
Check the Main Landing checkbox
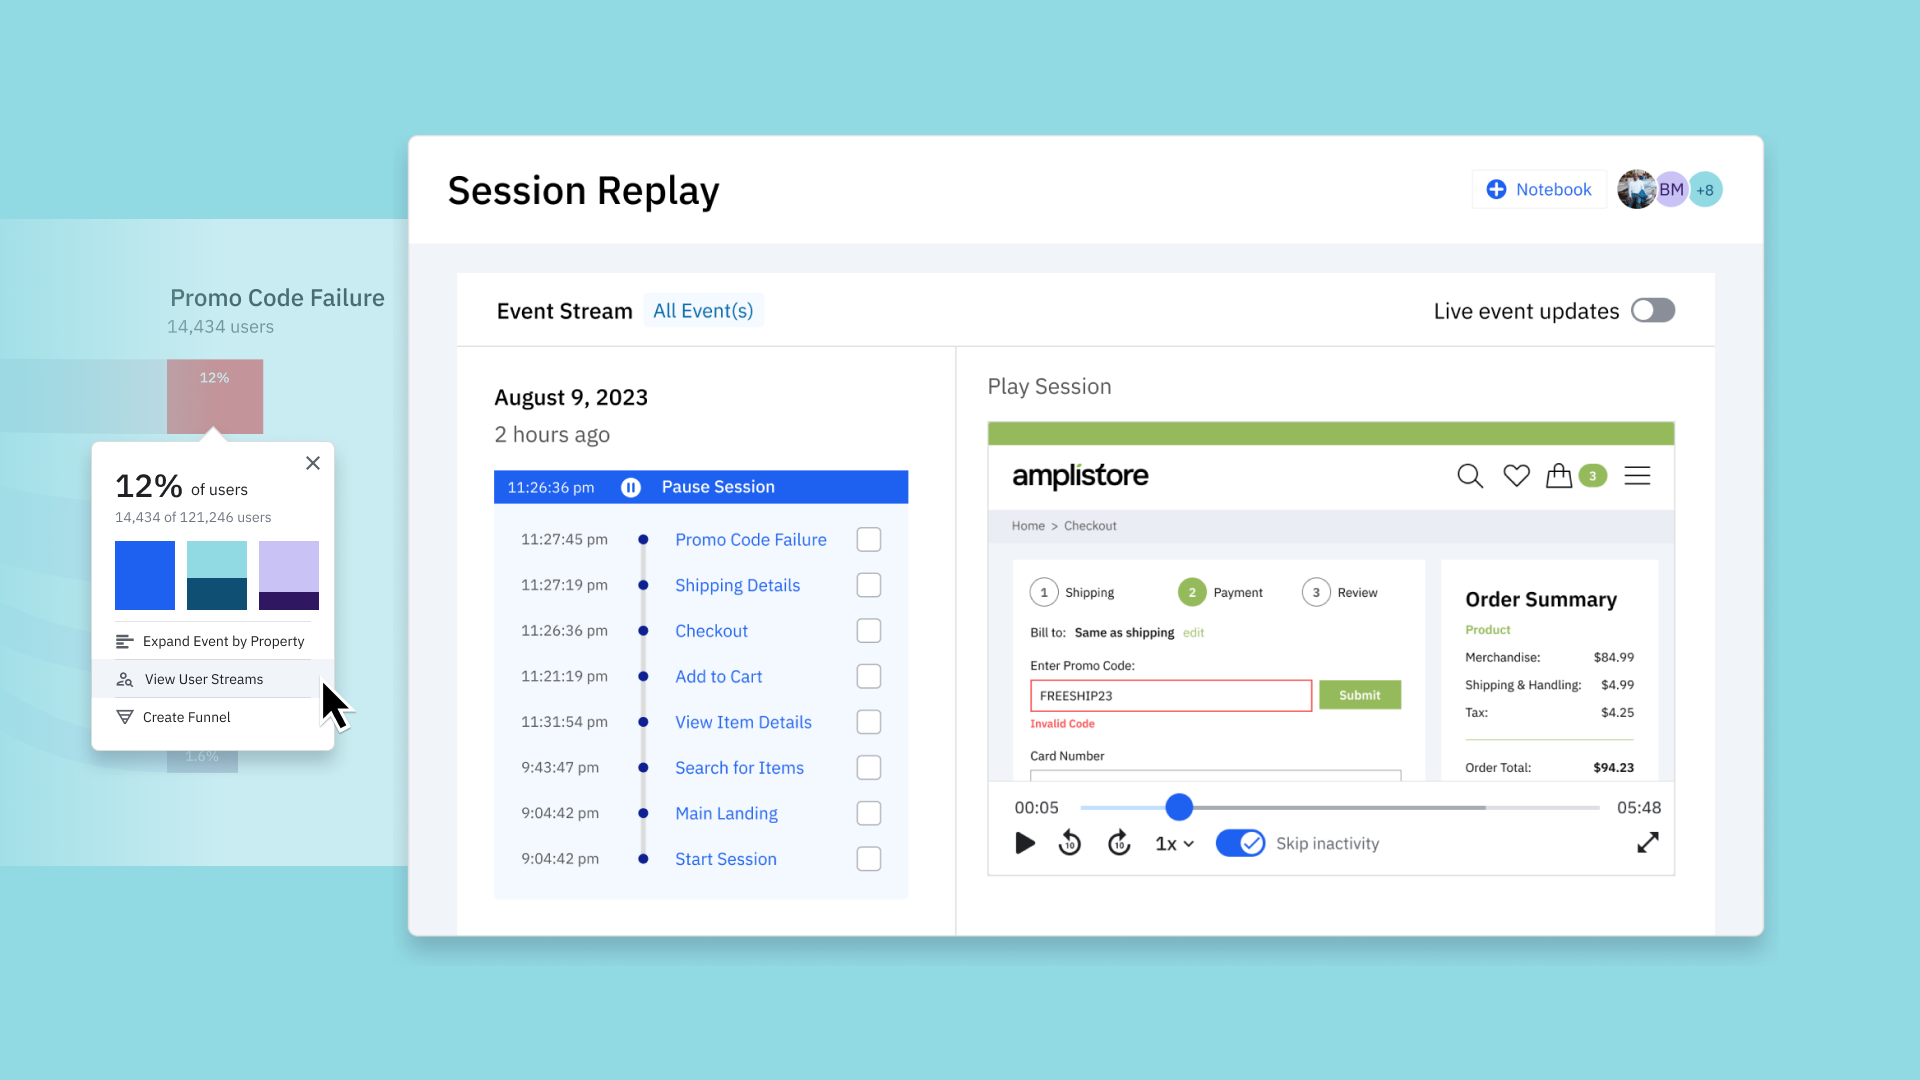click(x=869, y=813)
